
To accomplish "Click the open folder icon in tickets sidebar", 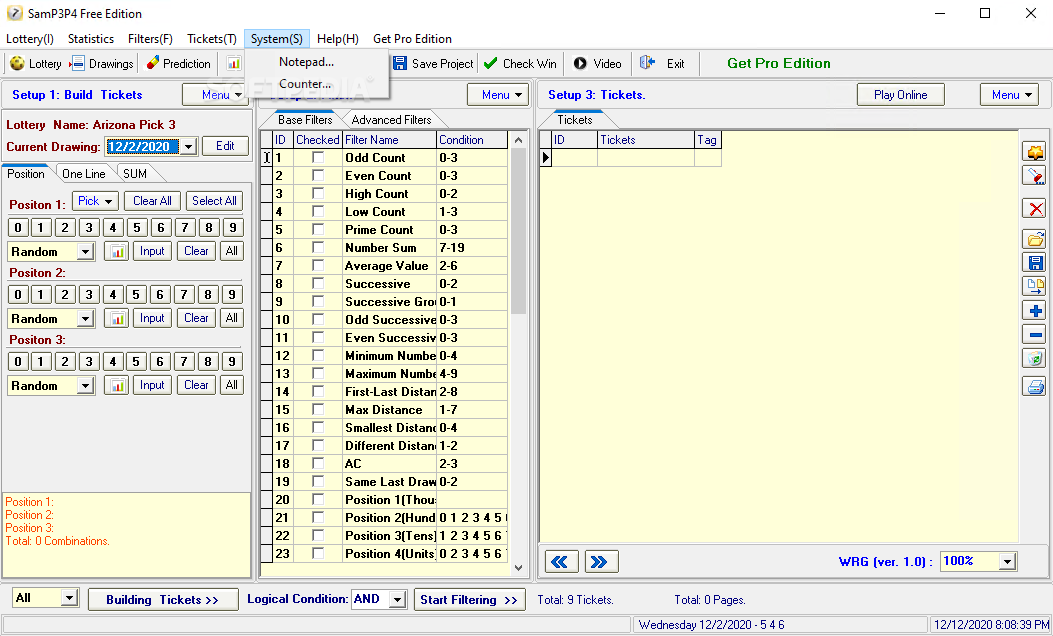I will pyautogui.click(x=1035, y=238).
